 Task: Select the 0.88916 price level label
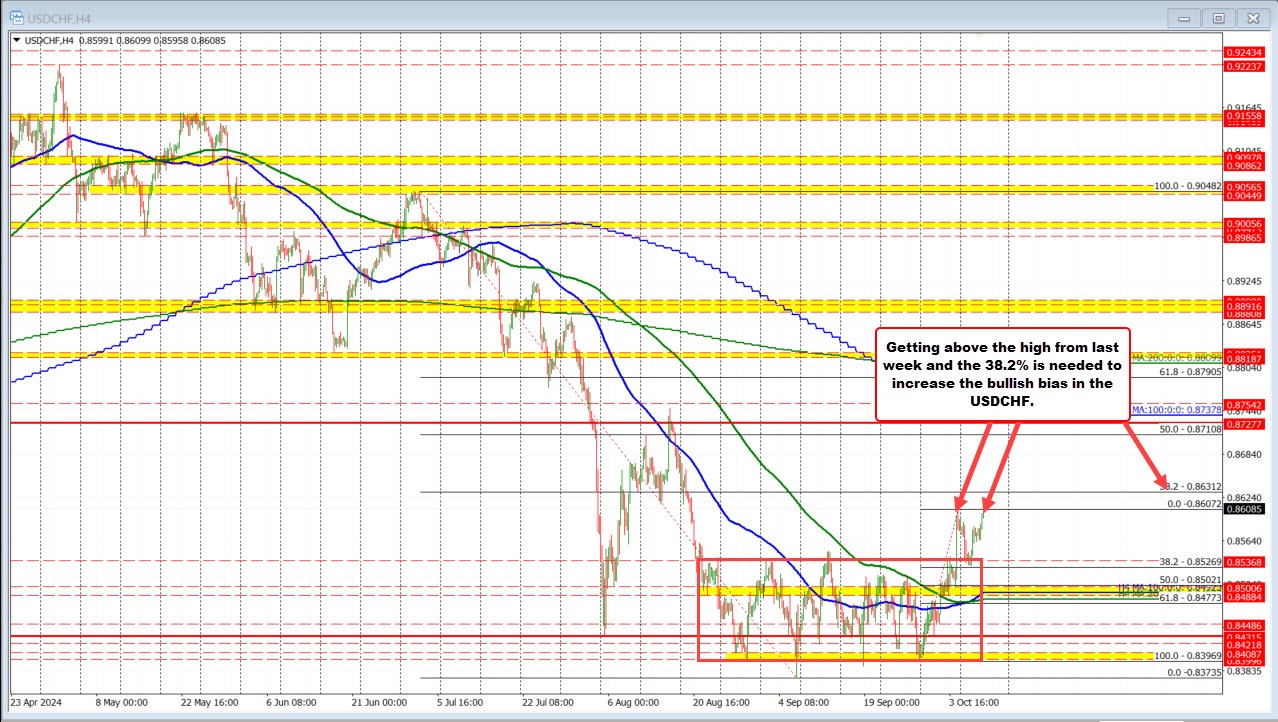(1245, 305)
